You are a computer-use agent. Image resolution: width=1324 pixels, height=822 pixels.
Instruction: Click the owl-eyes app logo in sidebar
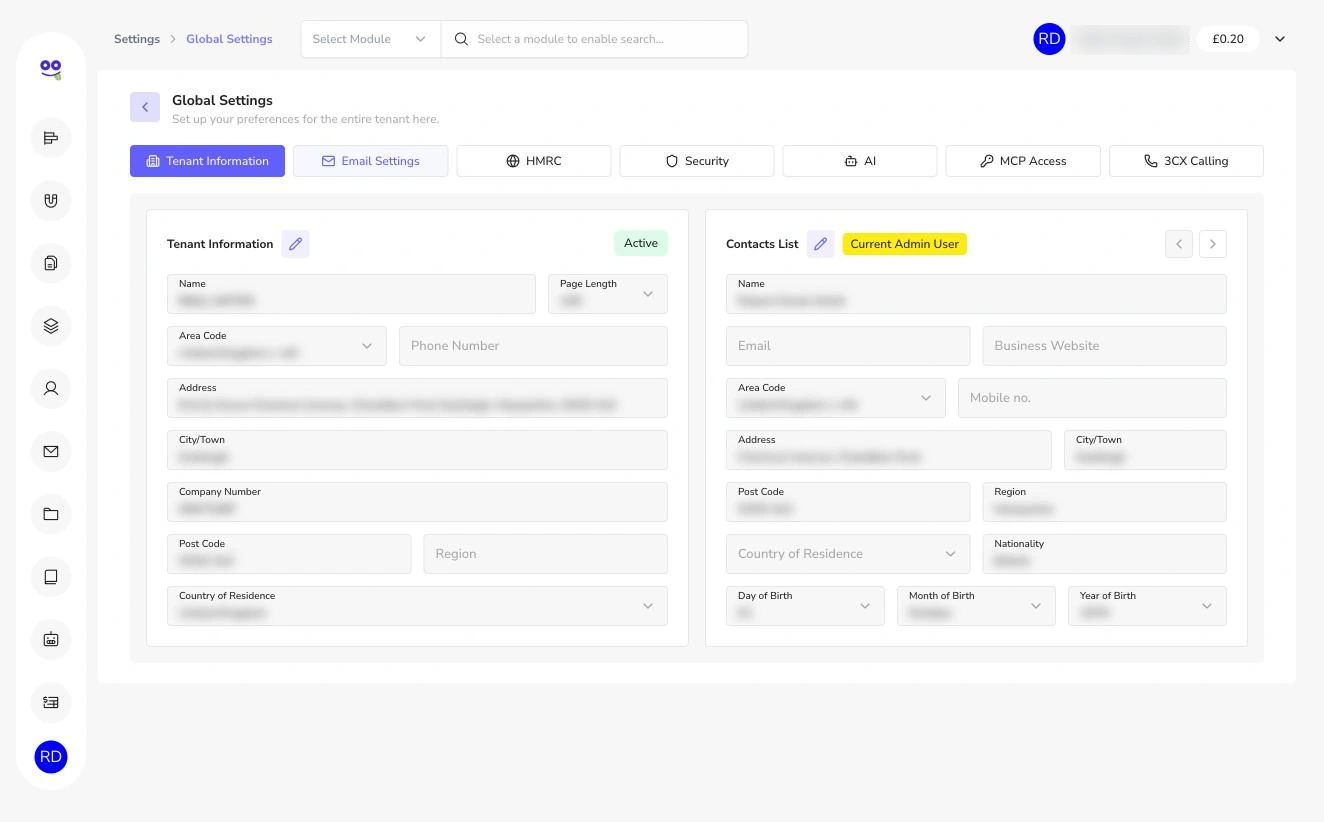51,69
